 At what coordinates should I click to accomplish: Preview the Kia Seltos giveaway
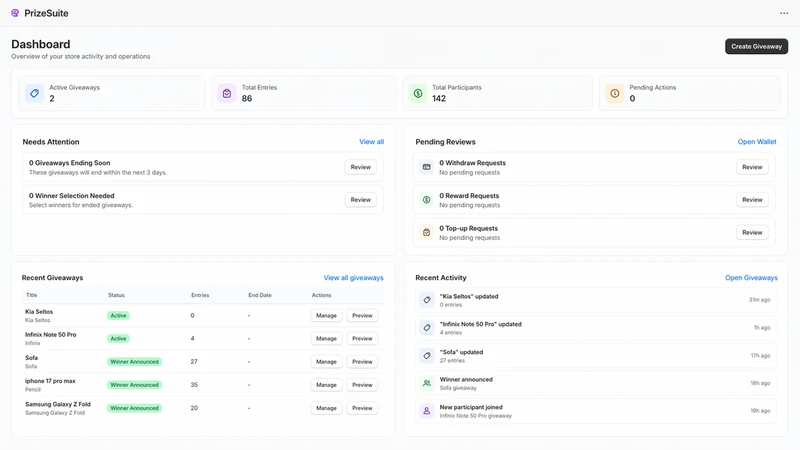tap(362, 316)
